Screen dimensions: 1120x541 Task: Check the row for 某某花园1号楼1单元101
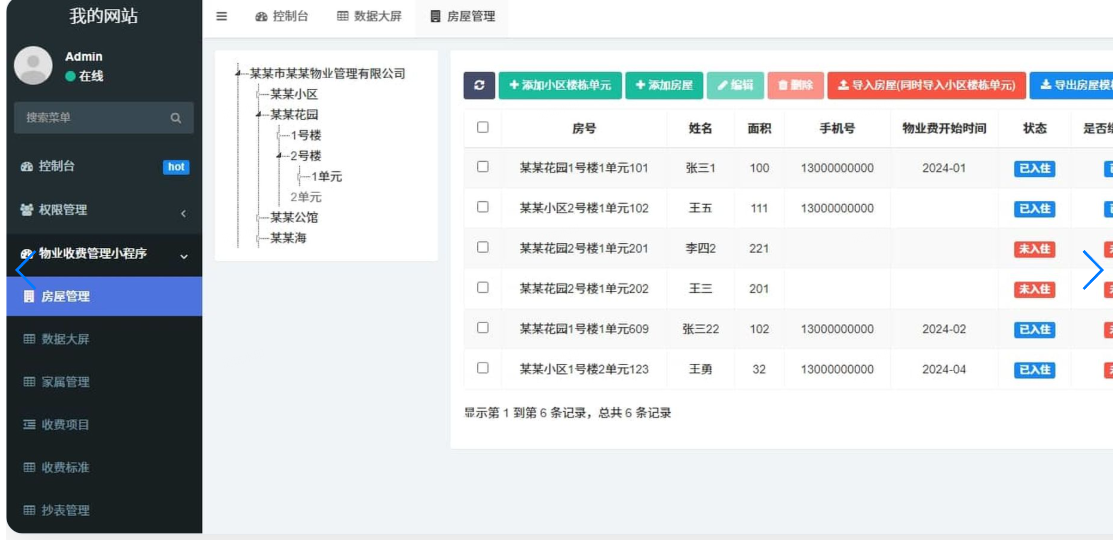point(483,167)
